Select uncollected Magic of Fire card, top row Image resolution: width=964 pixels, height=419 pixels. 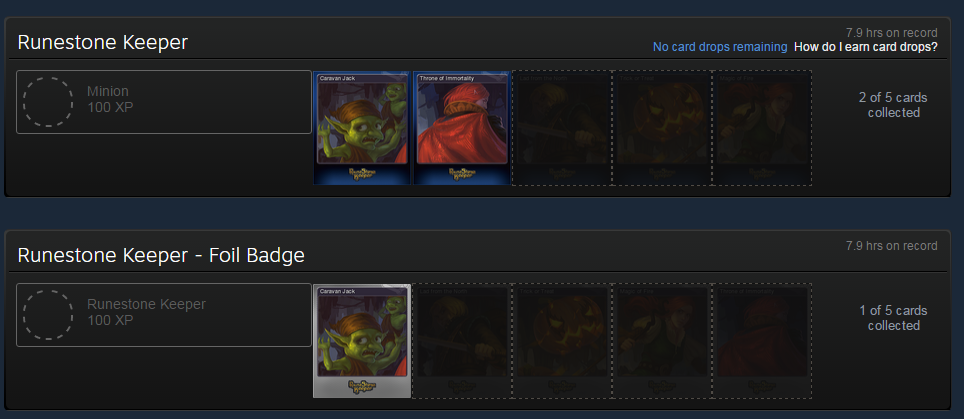tap(762, 128)
